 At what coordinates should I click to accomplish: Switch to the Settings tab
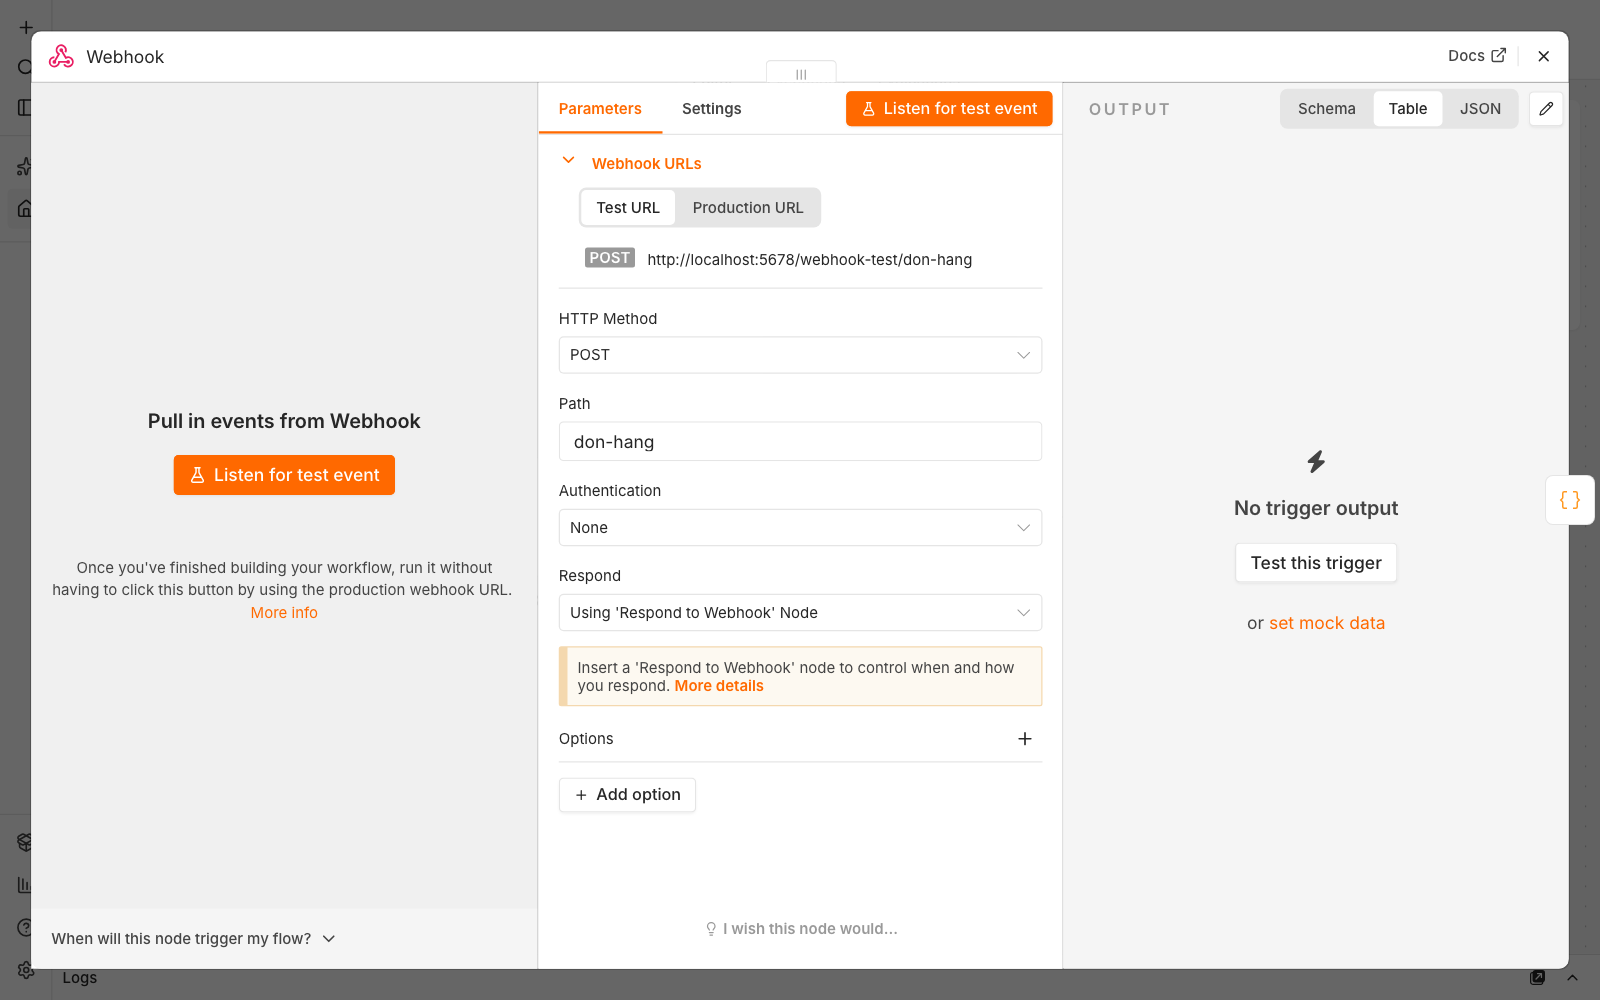point(711,109)
